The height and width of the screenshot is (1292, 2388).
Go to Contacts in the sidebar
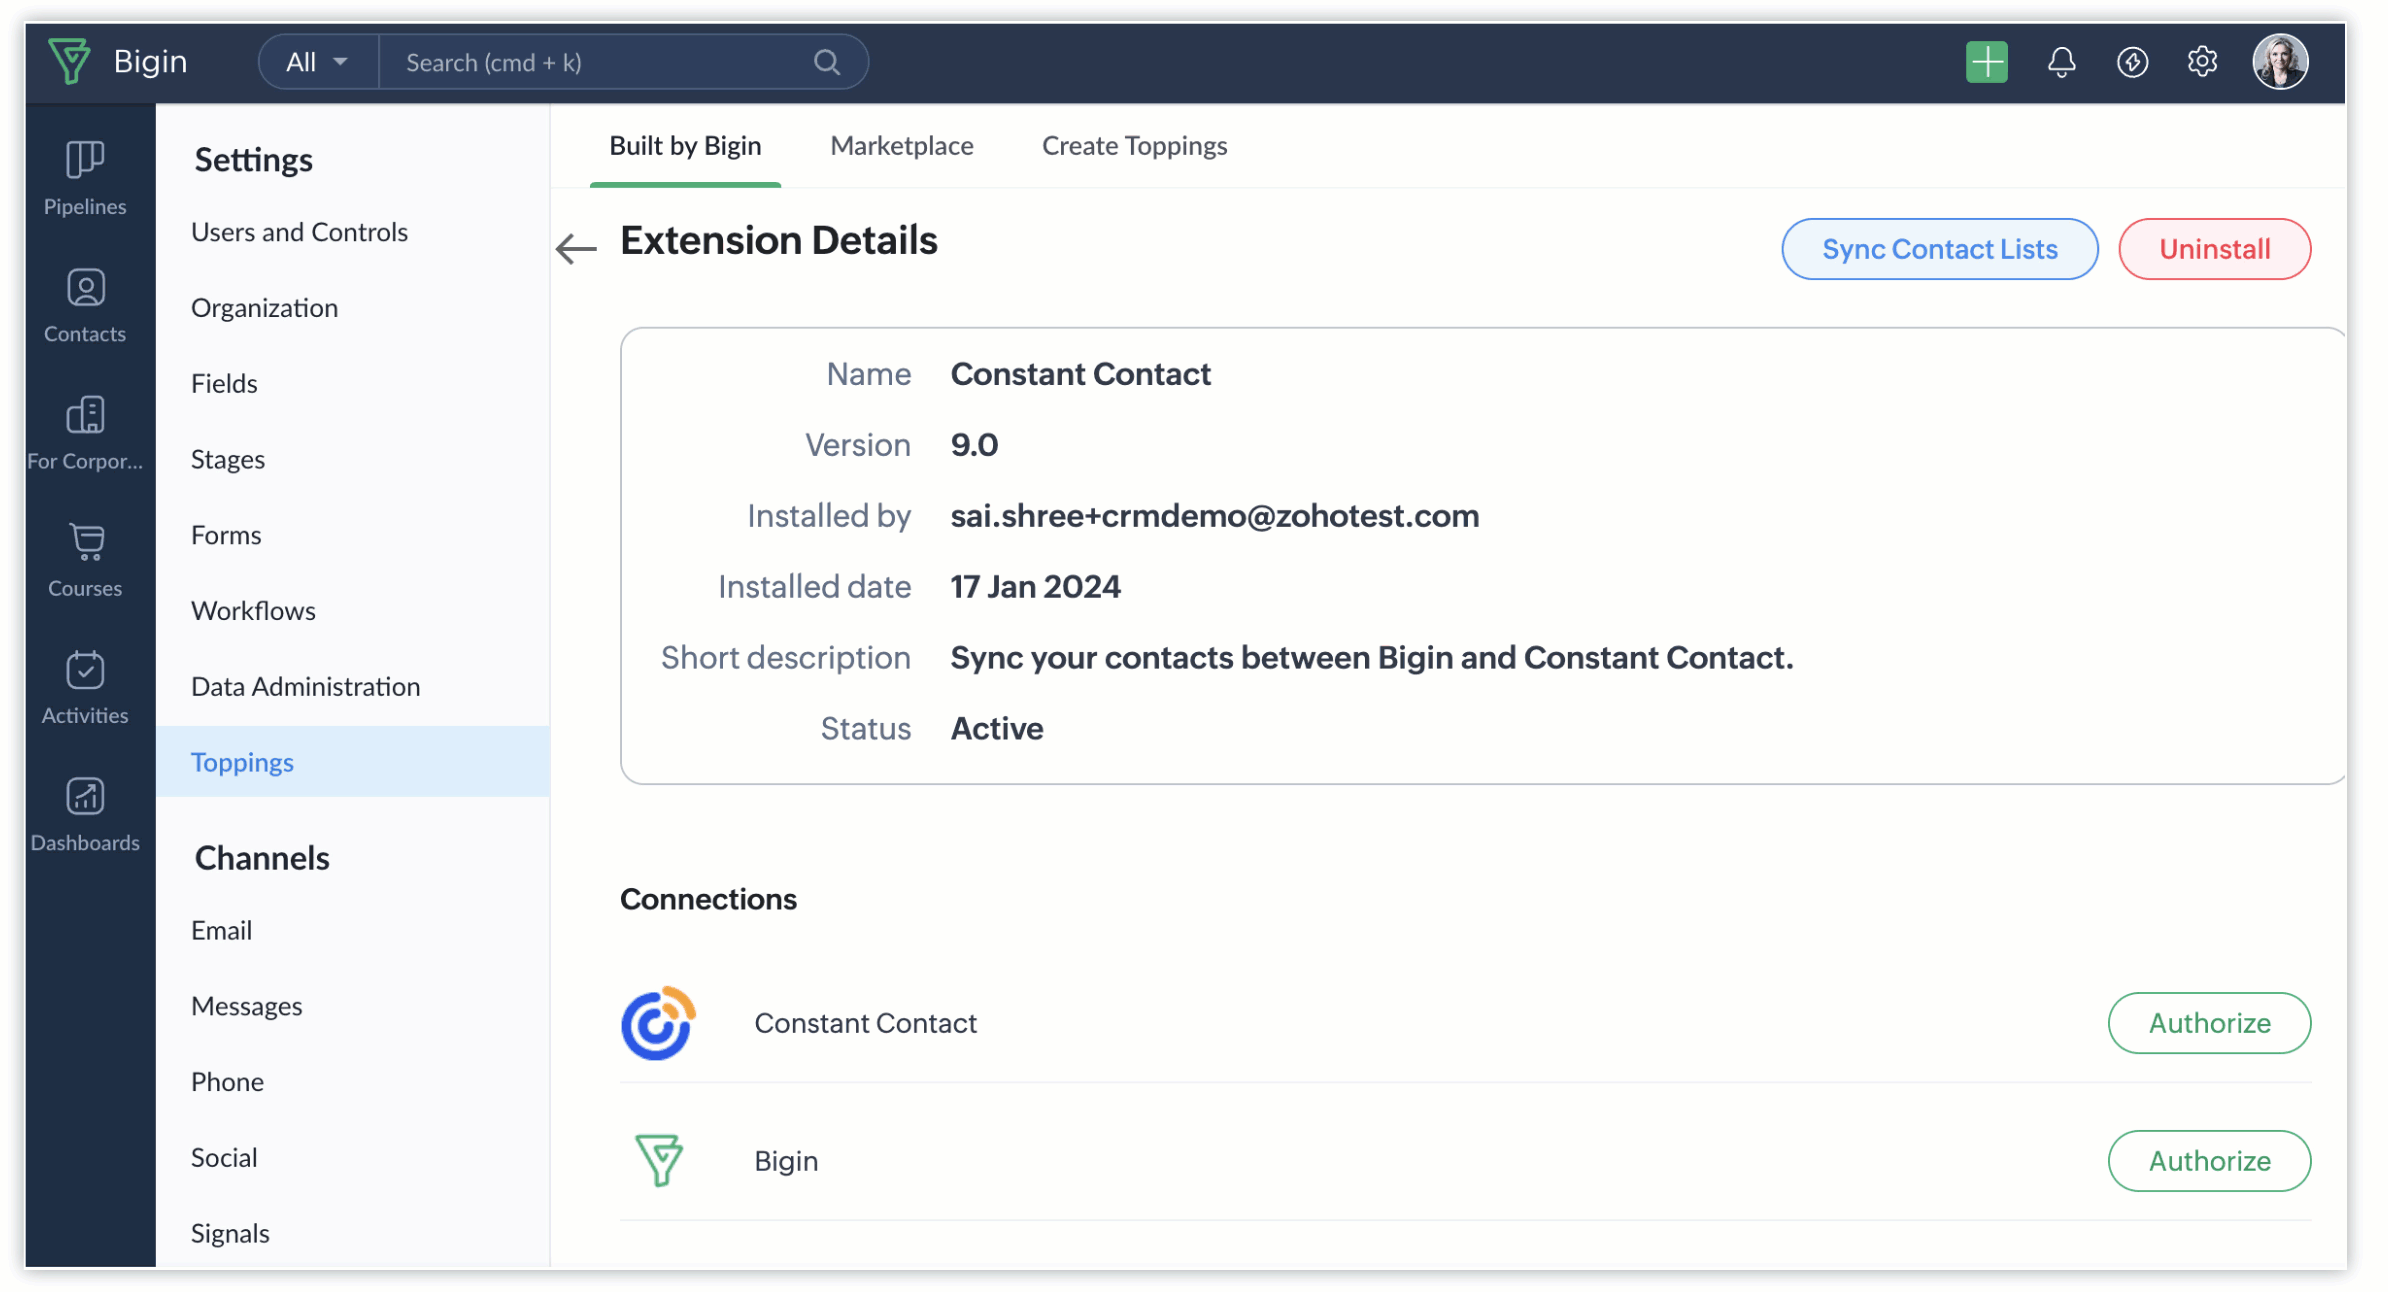point(85,305)
